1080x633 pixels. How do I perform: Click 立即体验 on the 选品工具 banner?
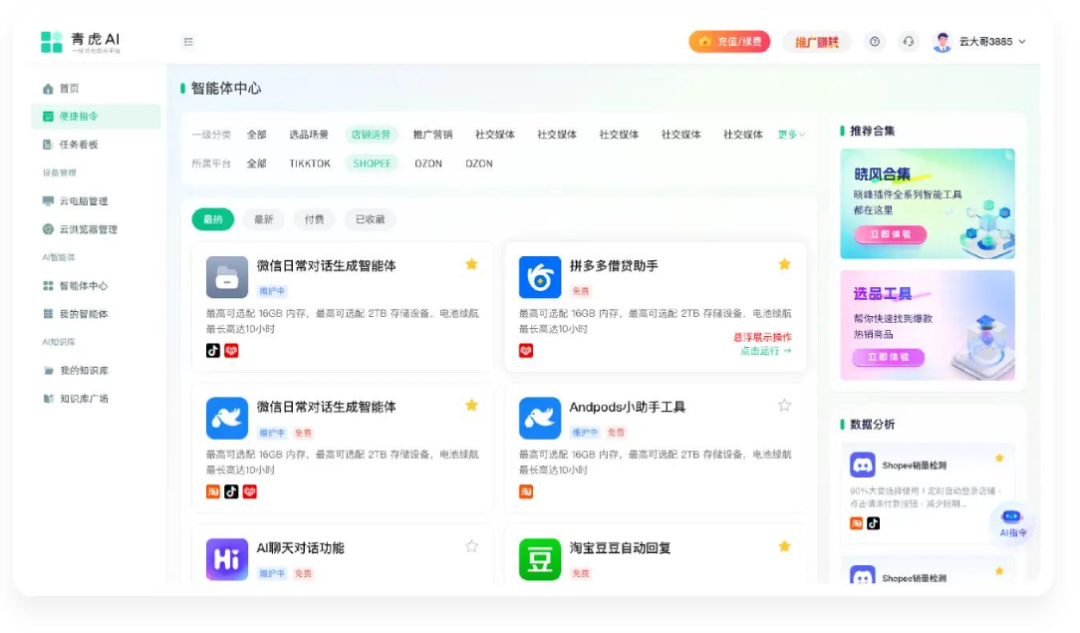888,357
